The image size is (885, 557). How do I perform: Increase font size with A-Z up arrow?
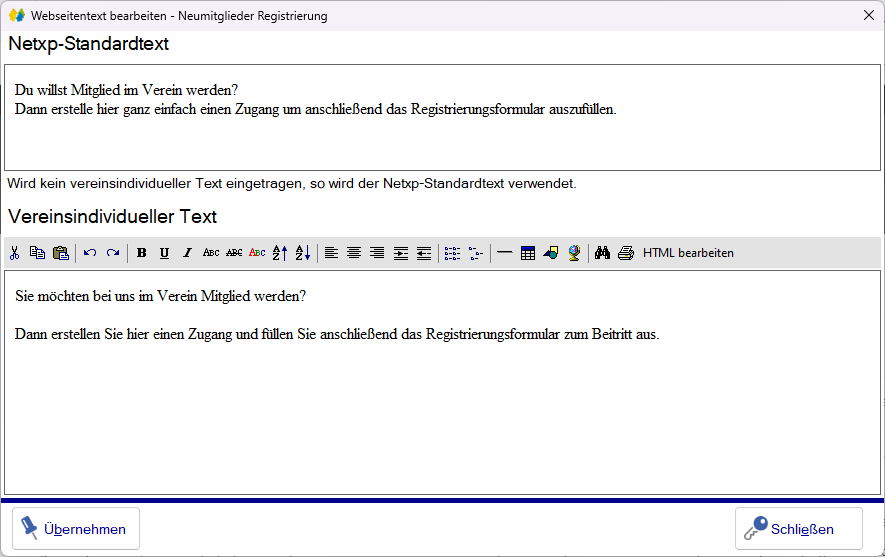(280, 253)
